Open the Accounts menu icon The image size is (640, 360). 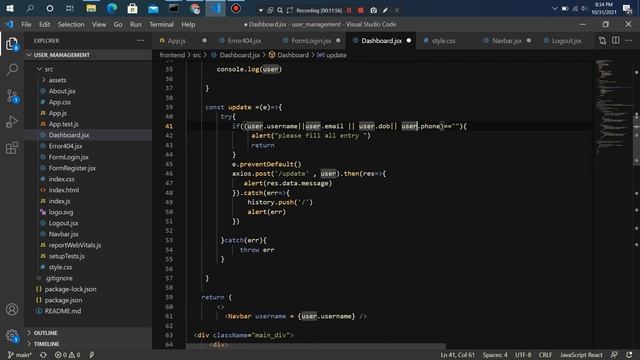tap(12, 309)
